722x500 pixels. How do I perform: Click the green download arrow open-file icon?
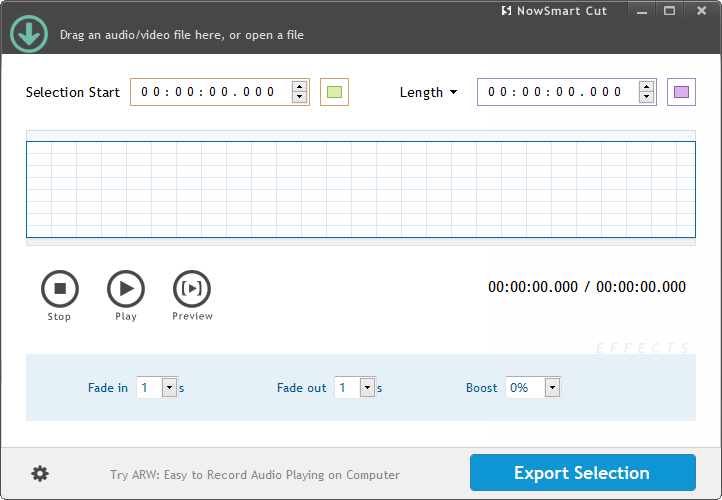[29, 34]
